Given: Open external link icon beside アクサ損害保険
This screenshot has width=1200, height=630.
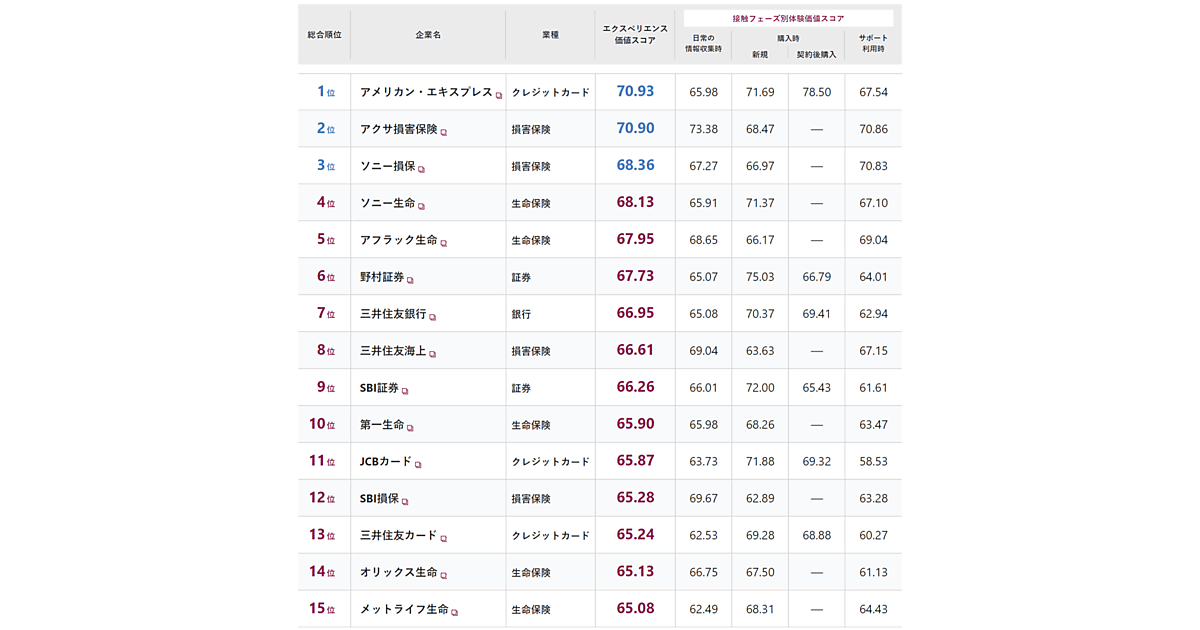Looking at the screenshot, I should (x=444, y=132).
